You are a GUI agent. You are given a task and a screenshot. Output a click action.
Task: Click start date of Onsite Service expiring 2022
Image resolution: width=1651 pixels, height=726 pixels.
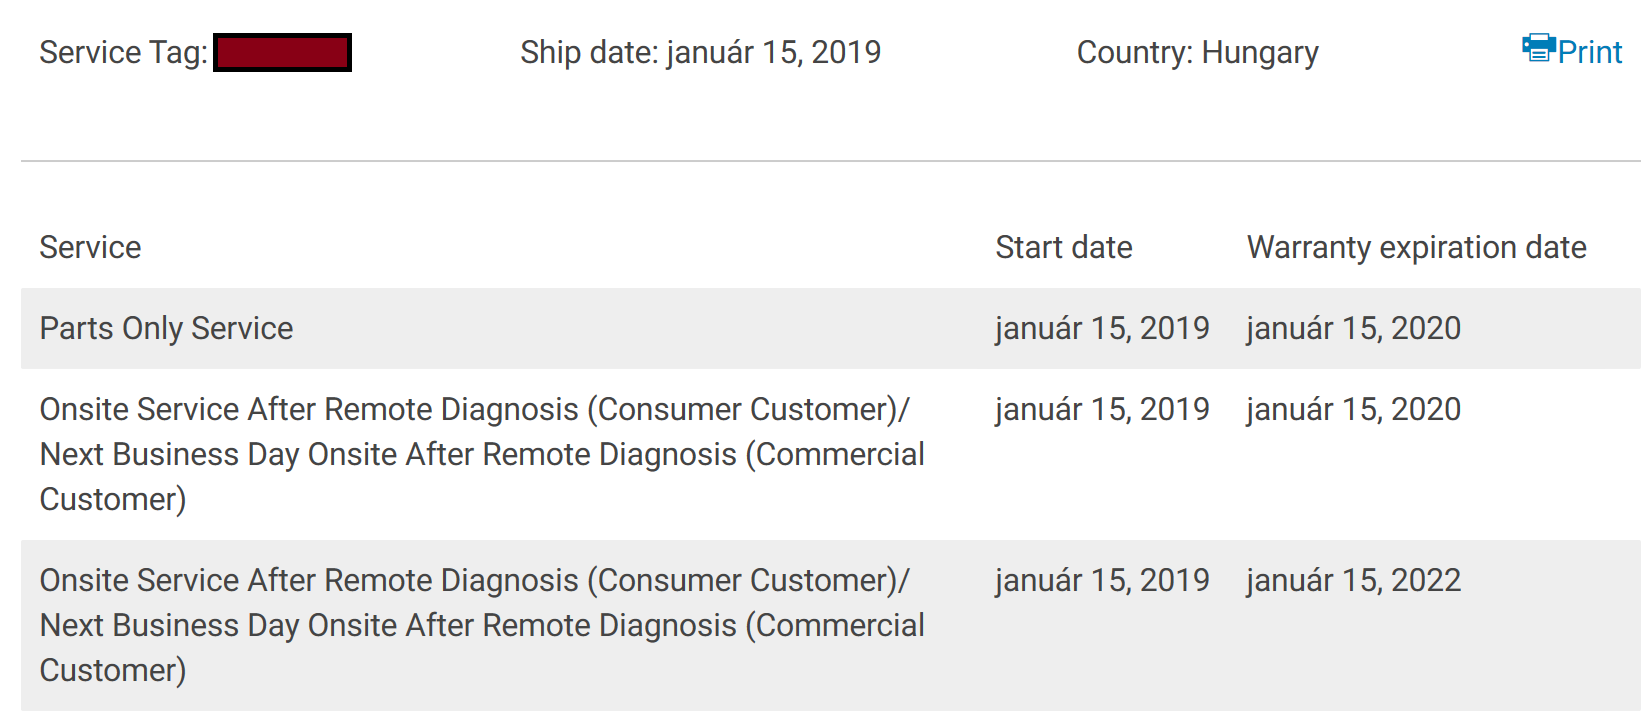[1102, 580]
